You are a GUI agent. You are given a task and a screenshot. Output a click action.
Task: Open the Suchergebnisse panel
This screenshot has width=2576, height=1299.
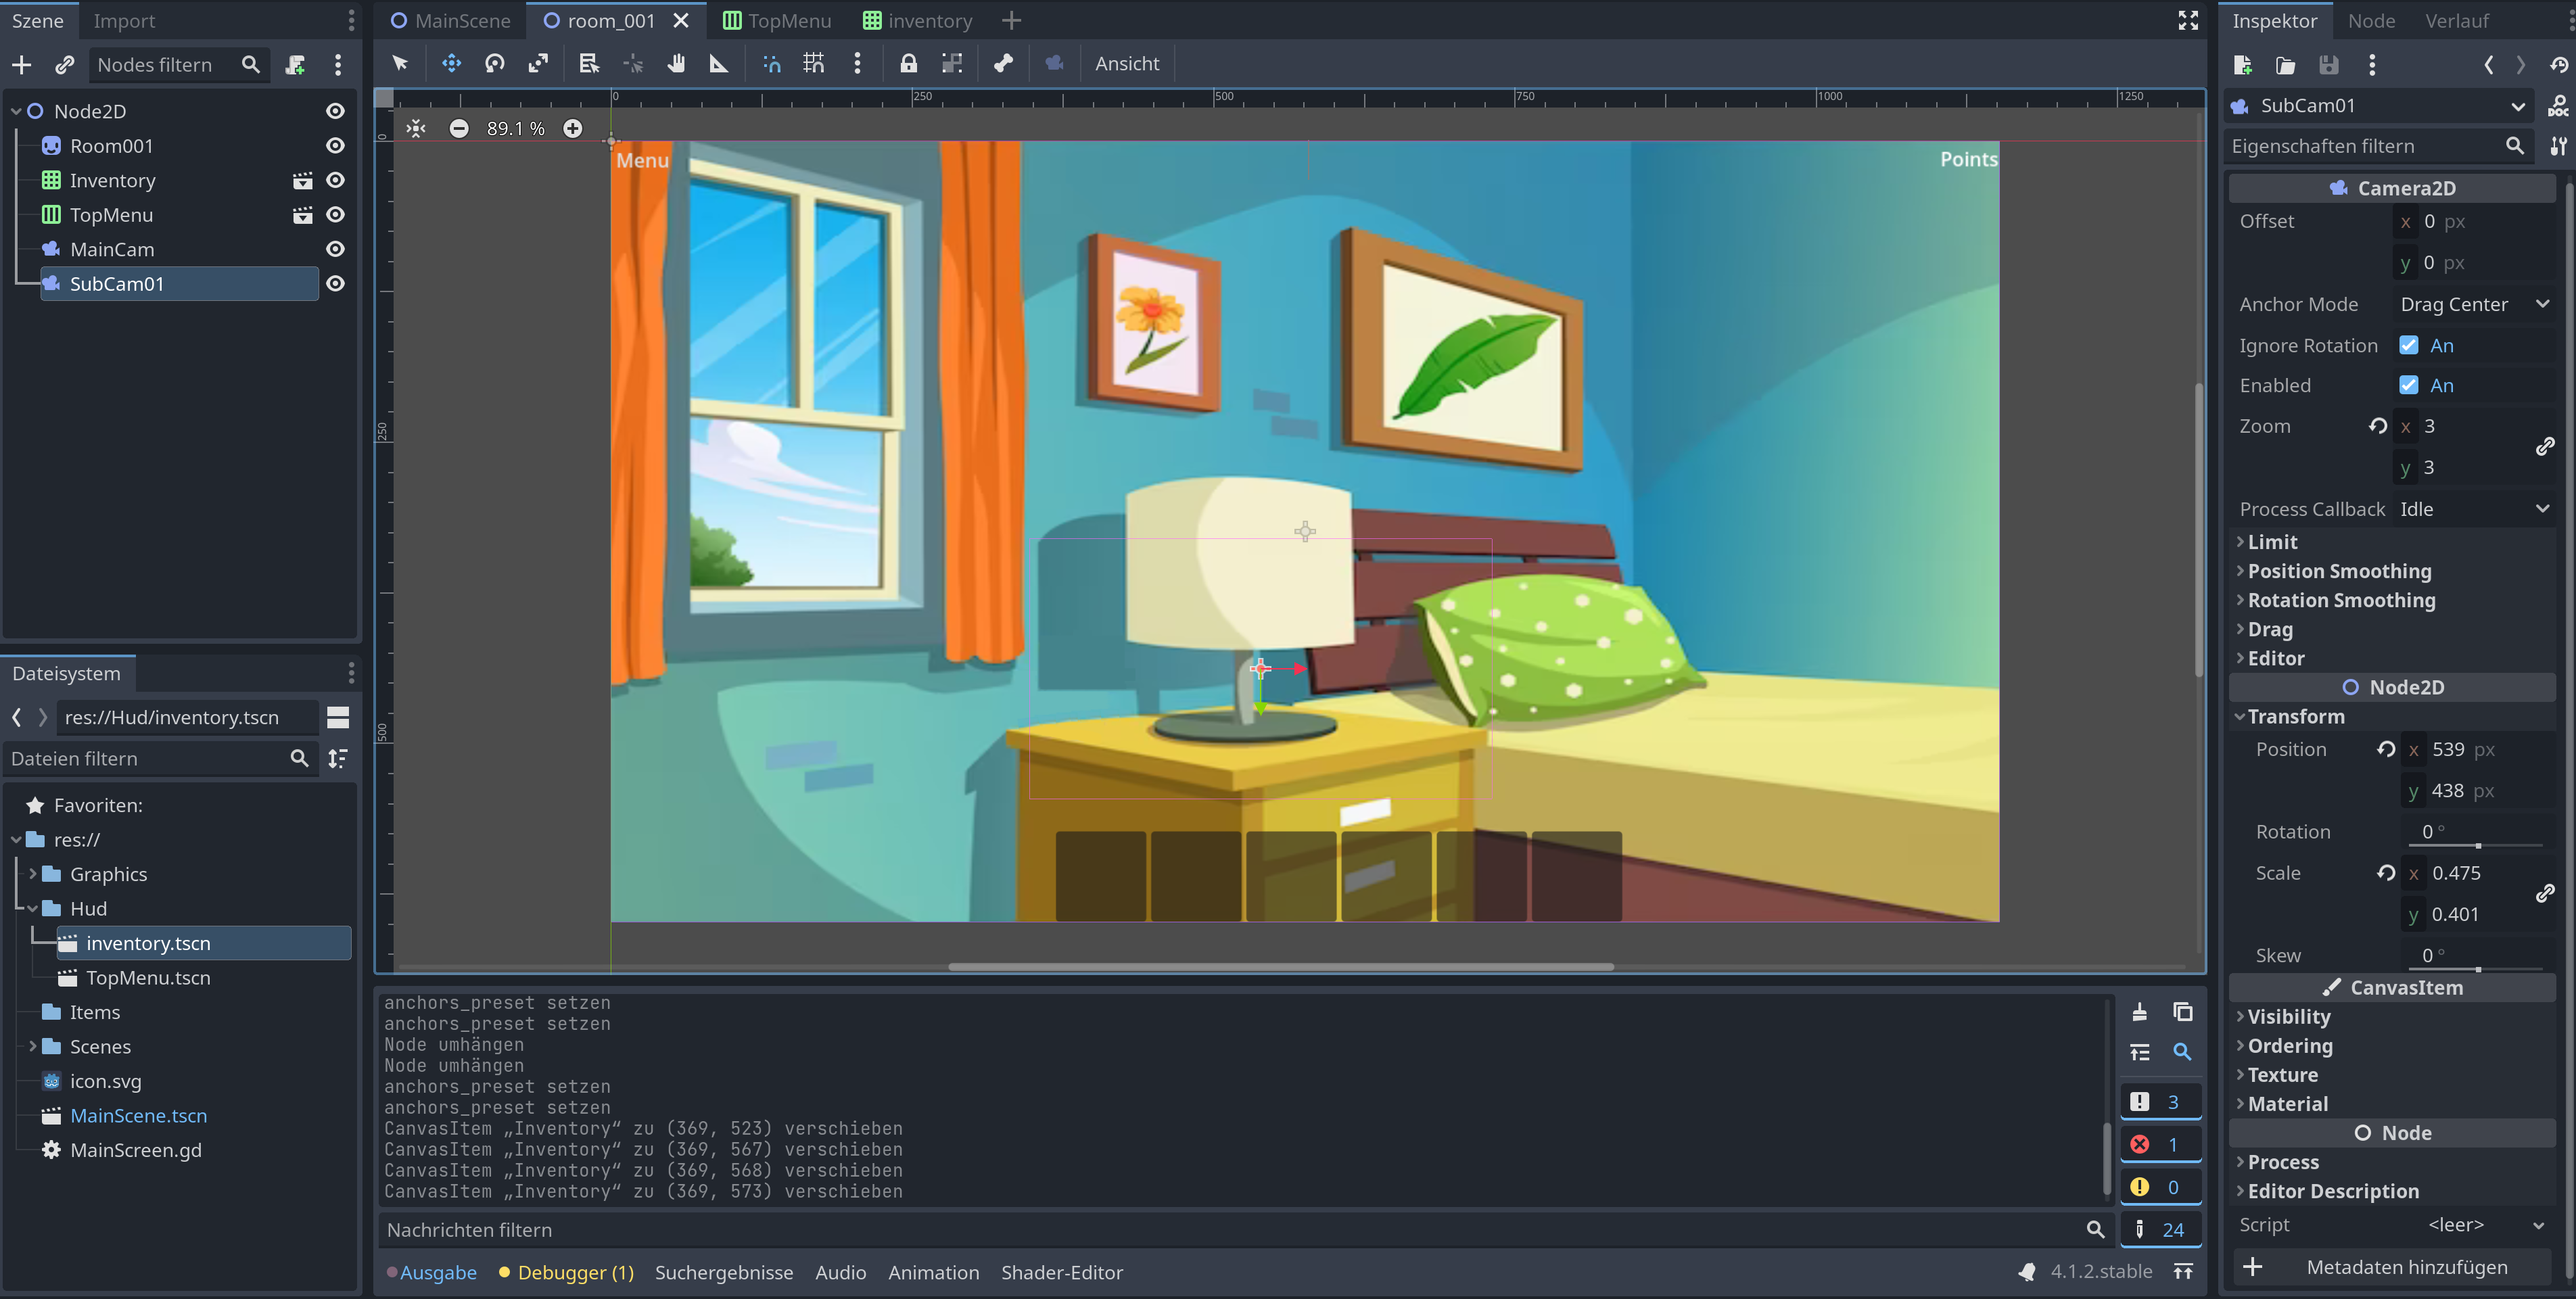pyautogui.click(x=724, y=1272)
